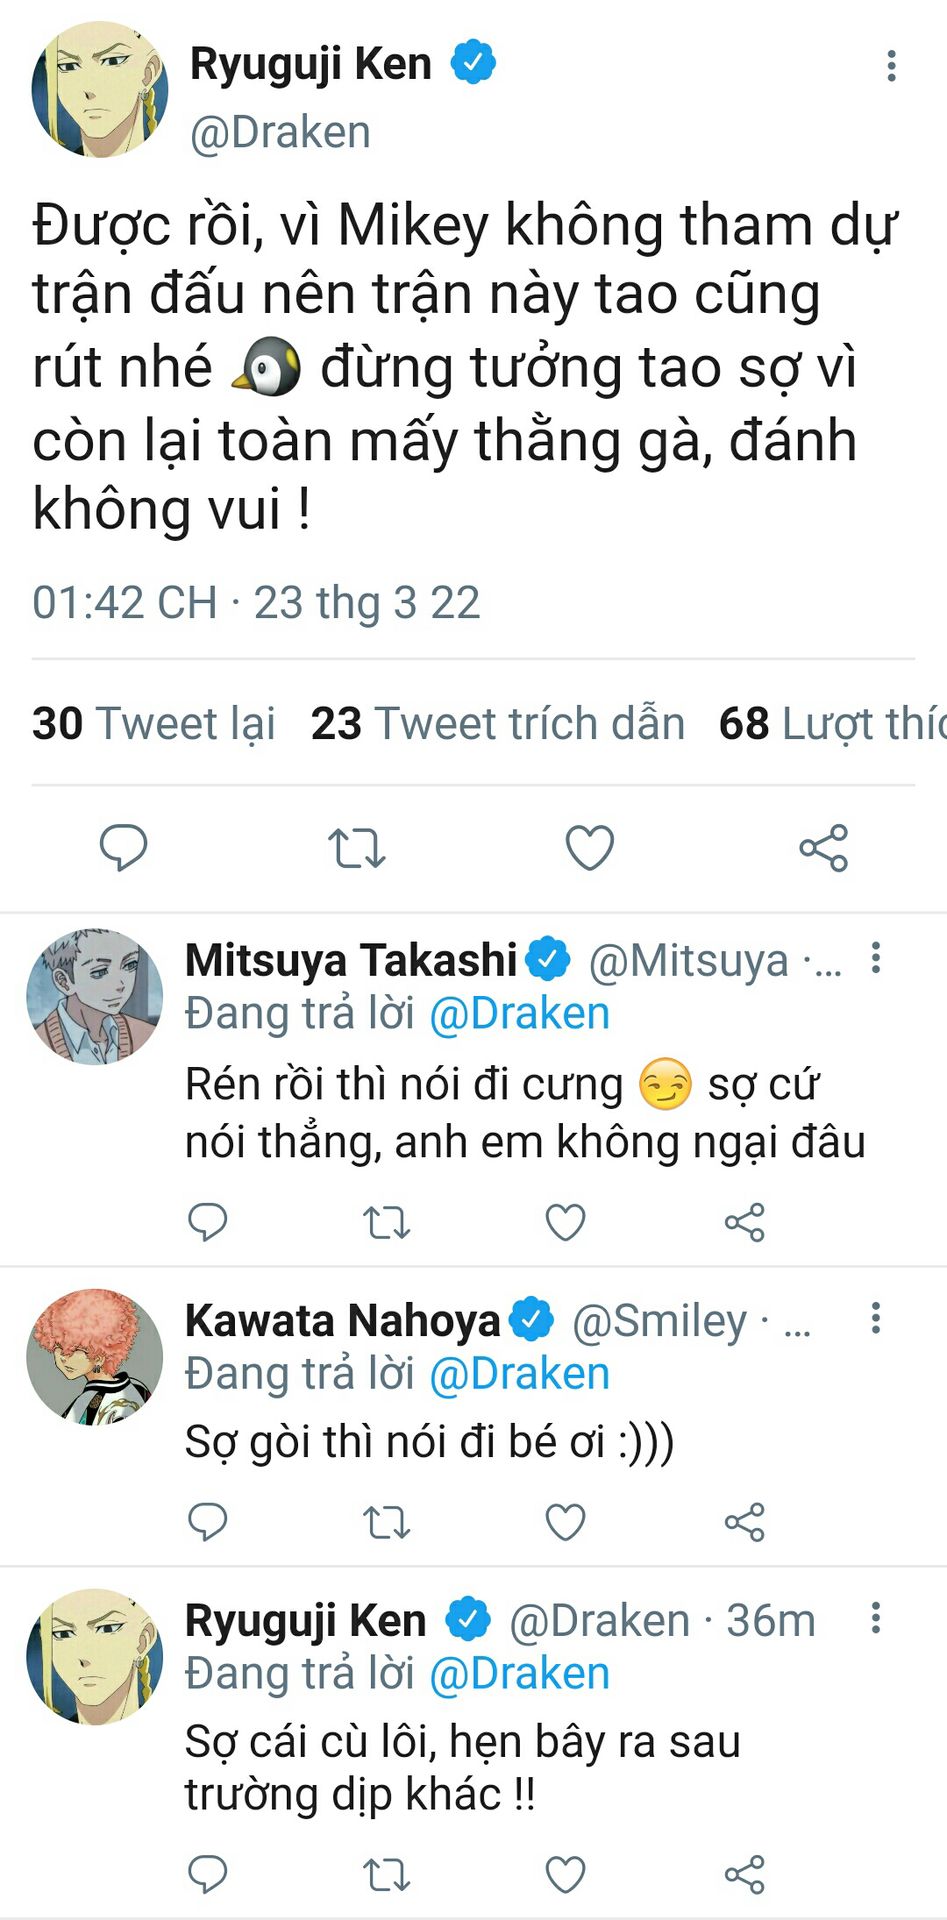This screenshot has height=1920, width=947.
Task: Reply to Mitsuya Takashi's comment
Action: click(208, 1222)
